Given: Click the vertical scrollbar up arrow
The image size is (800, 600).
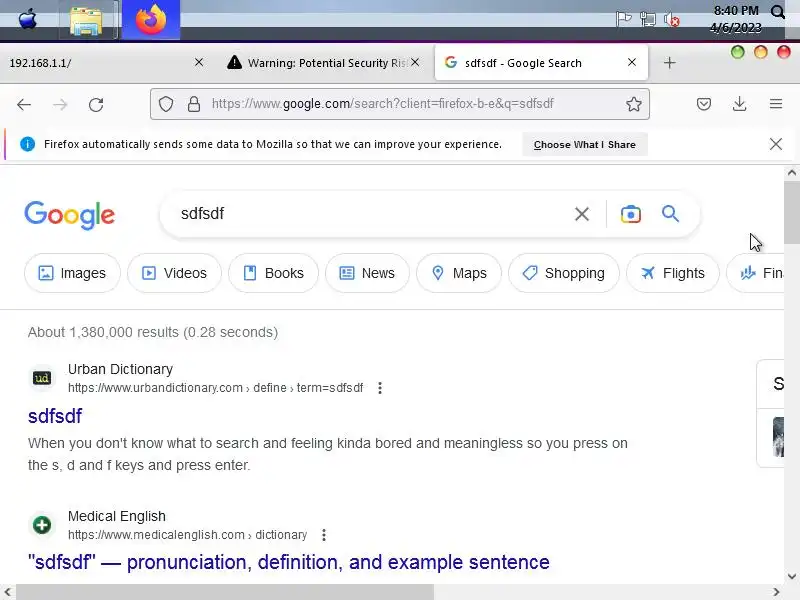Looking at the screenshot, I should tap(792, 173).
